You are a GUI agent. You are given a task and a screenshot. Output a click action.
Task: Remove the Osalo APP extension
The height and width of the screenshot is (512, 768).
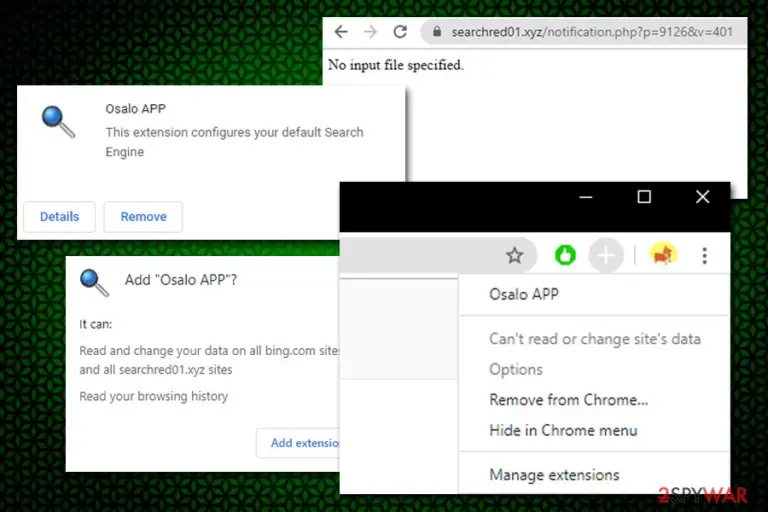tap(144, 217)
